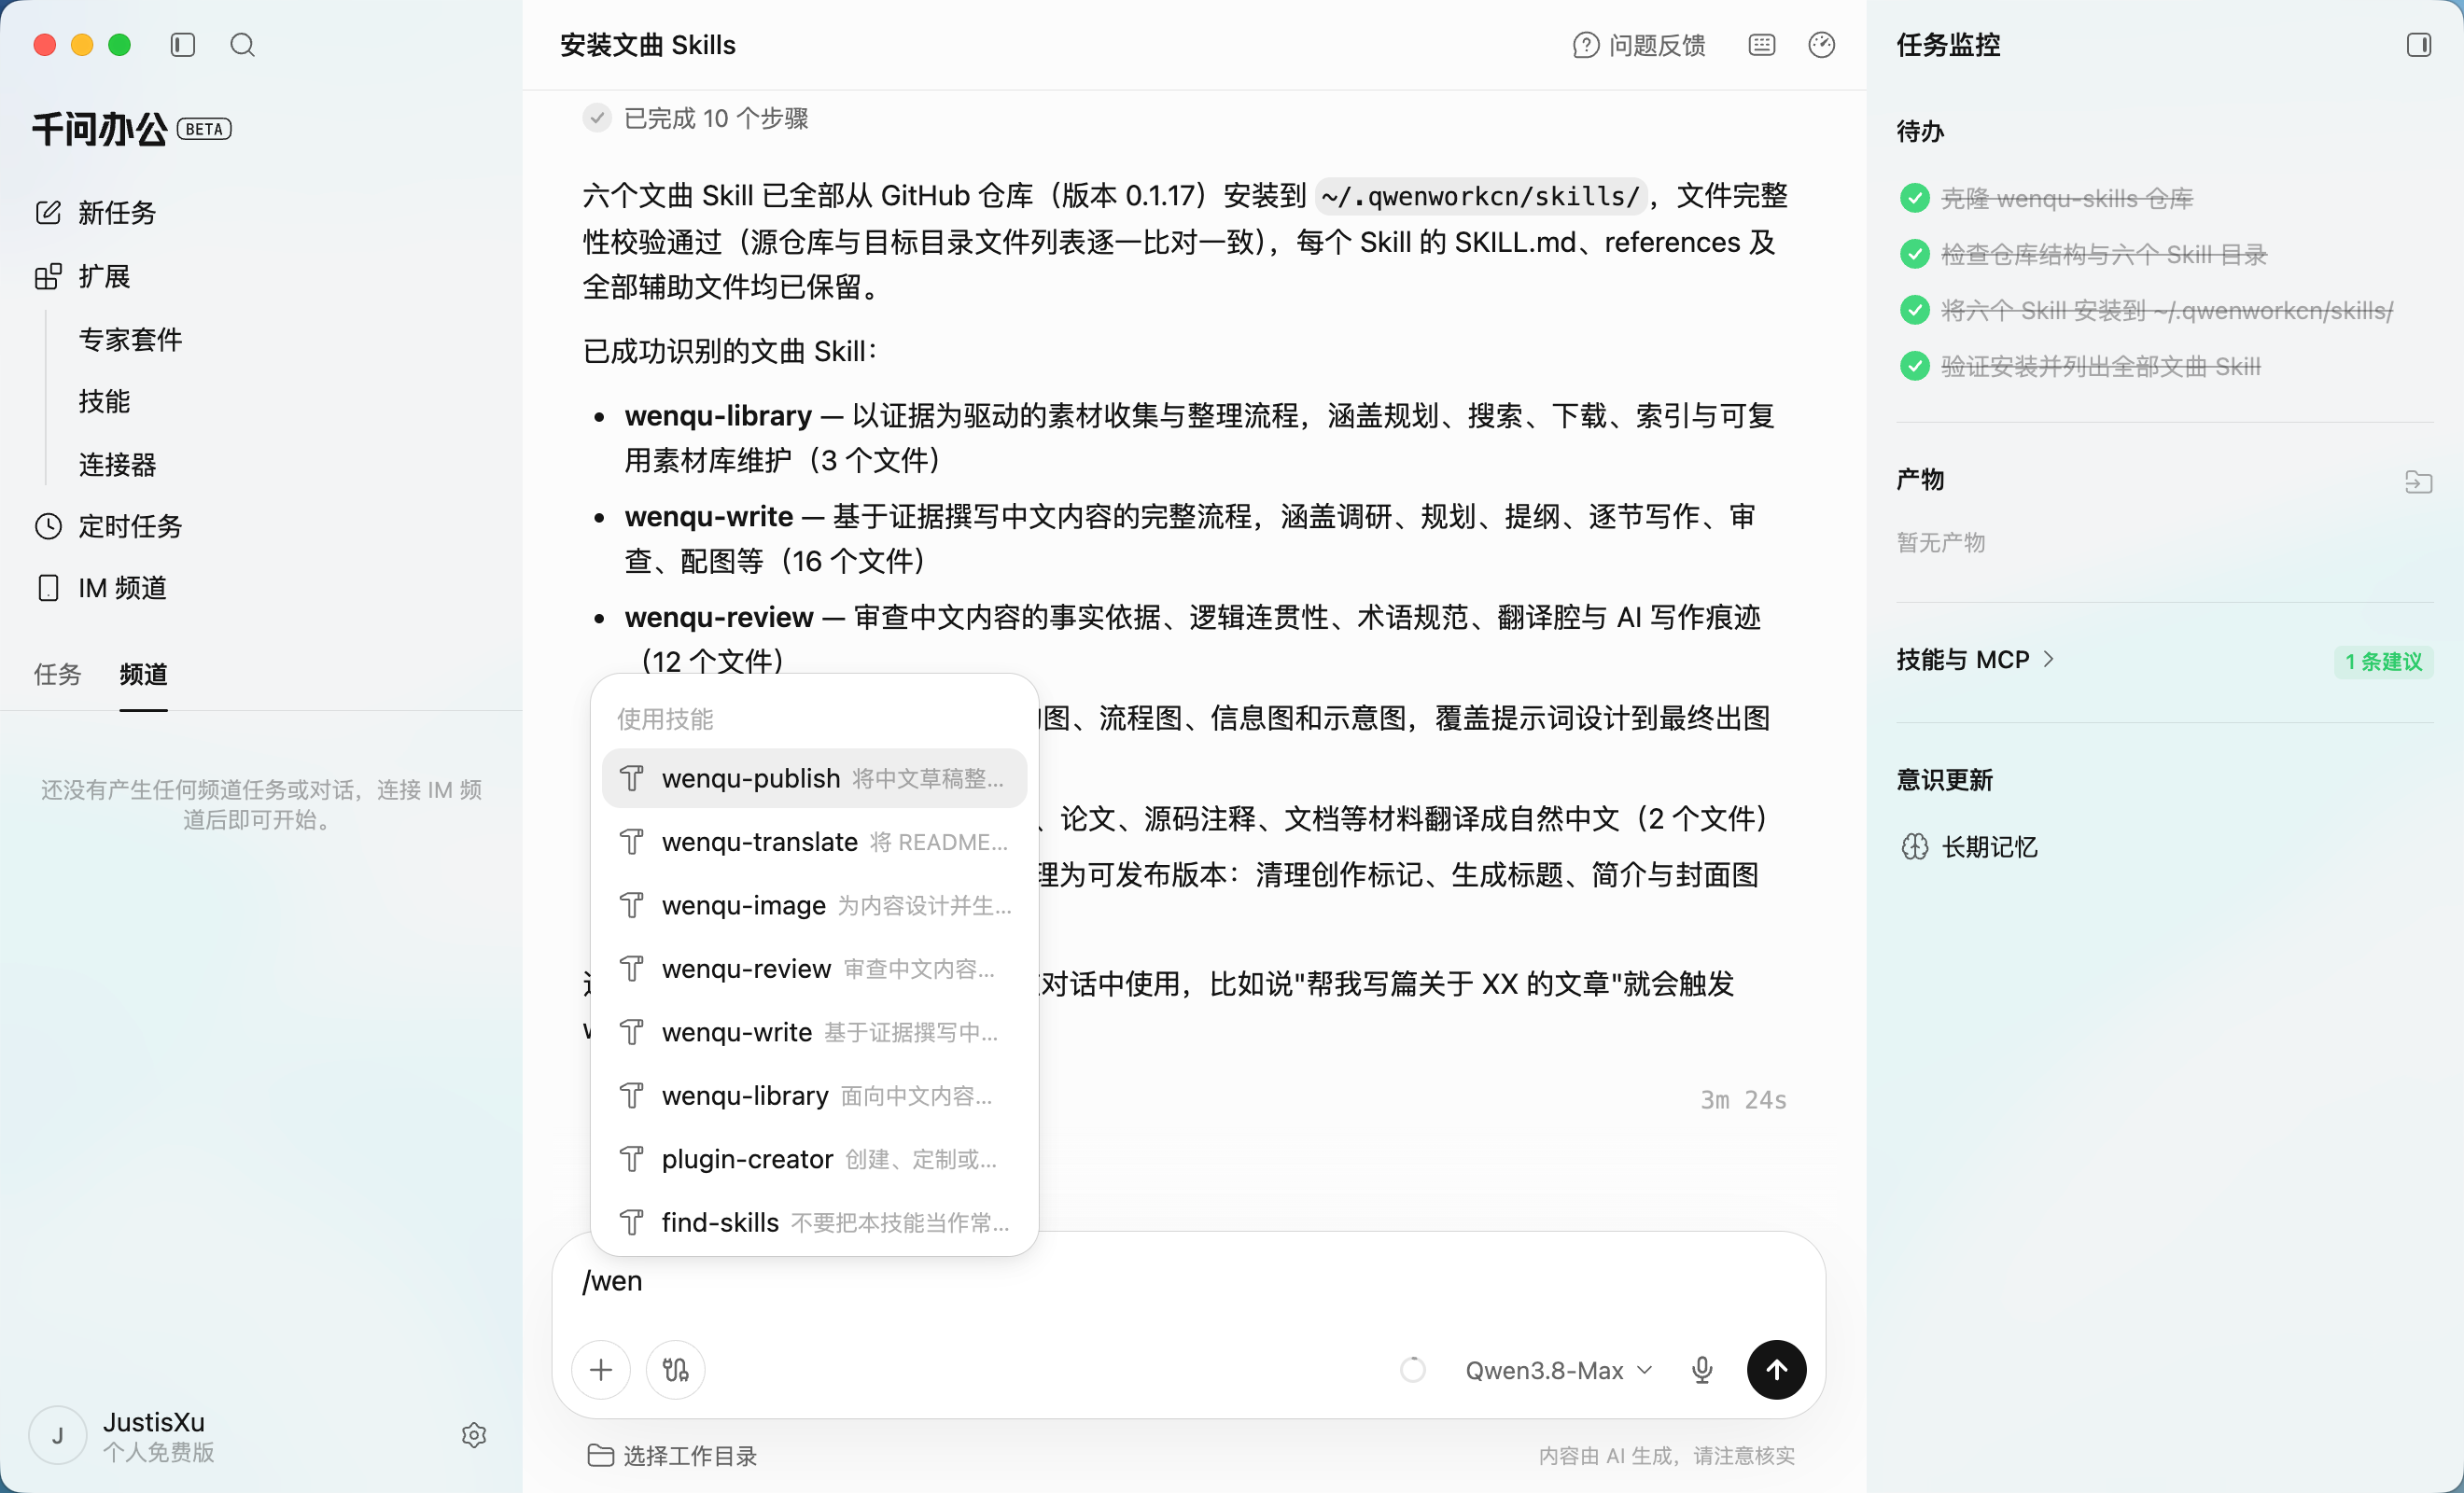The width and height of the screenshot is (2464, 1493).
Task: Select wenqu-review skill from popup
Action: click(x=814, y=969)
